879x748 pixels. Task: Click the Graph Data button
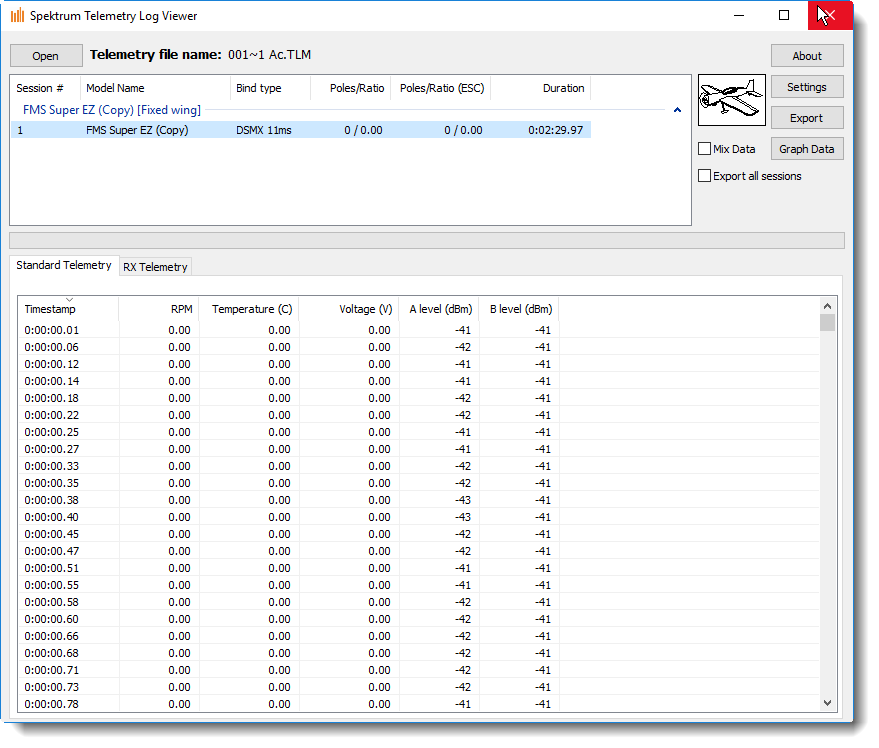coord(806,149)
